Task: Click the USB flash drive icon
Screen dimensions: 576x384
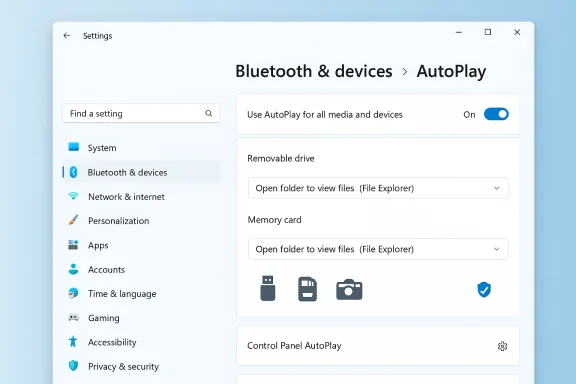Action: click(x=268, y=288)
